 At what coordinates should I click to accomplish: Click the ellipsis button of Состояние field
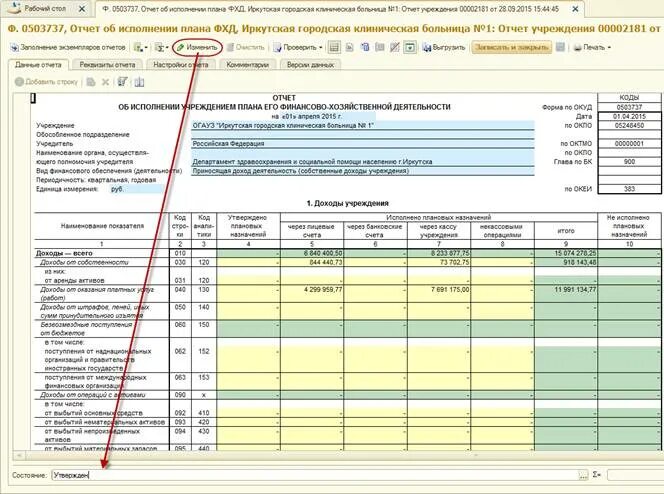point(584,475)
